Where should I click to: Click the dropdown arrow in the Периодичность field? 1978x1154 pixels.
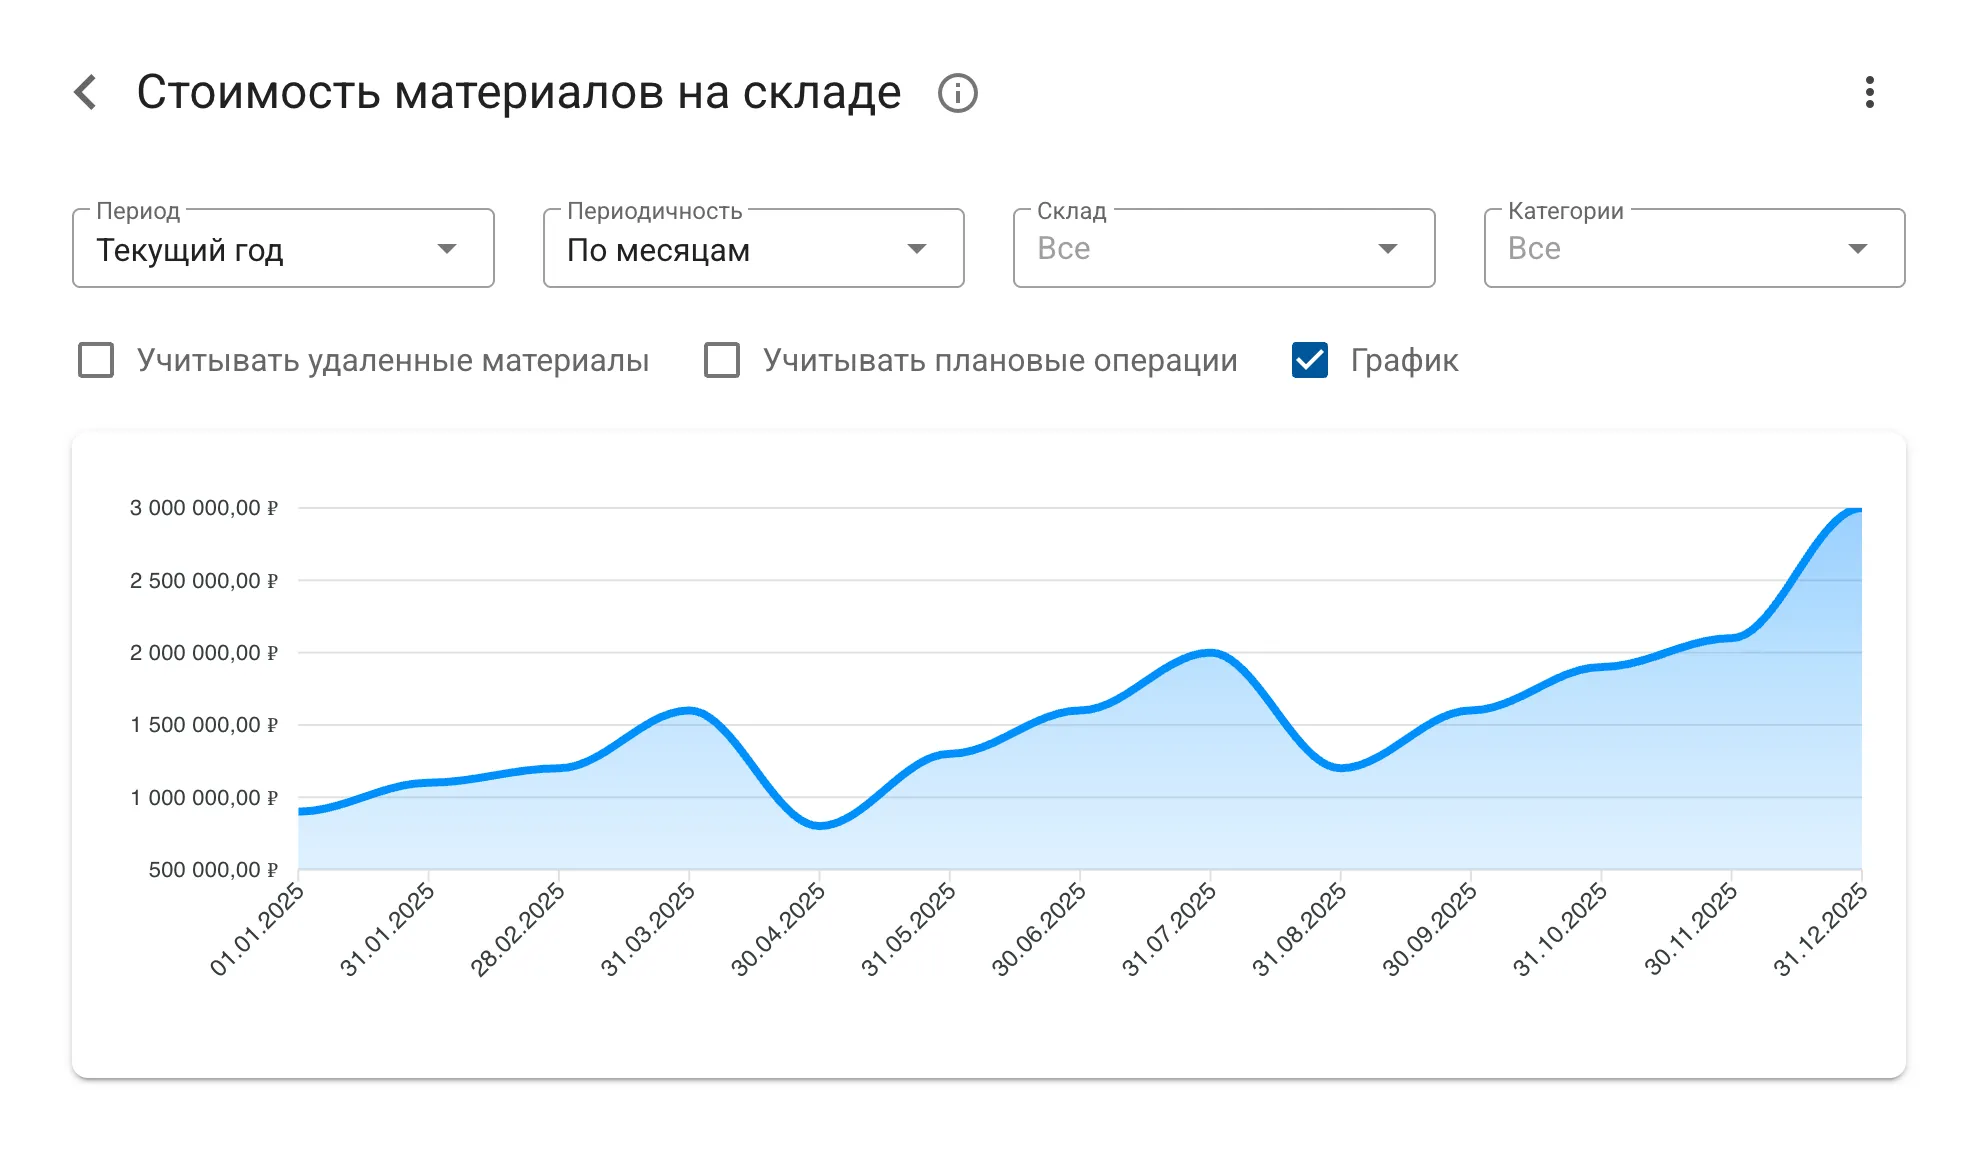point(917,248)
